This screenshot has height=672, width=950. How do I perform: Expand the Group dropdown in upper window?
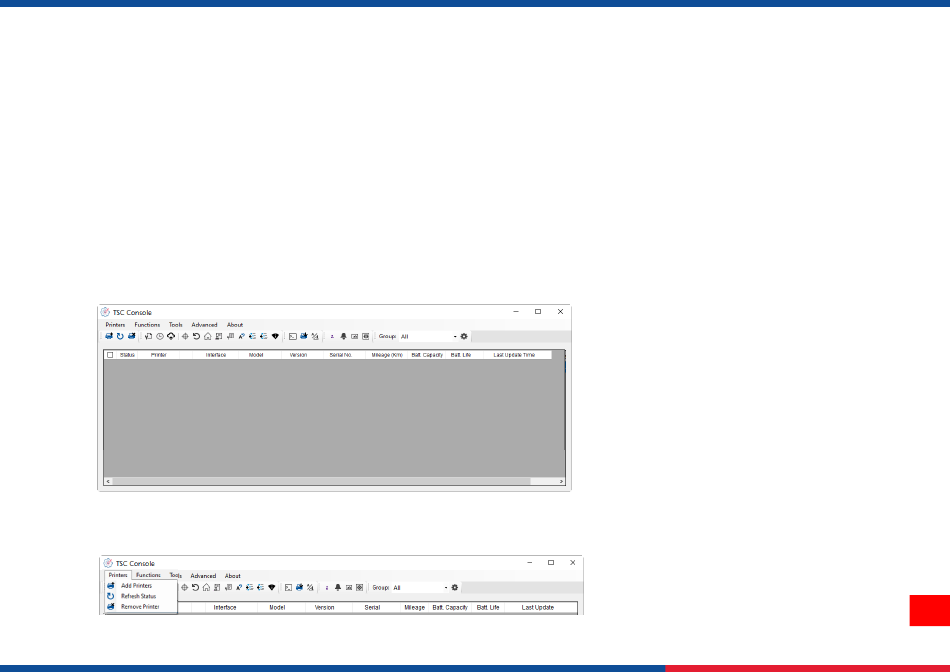pos(455,337)
